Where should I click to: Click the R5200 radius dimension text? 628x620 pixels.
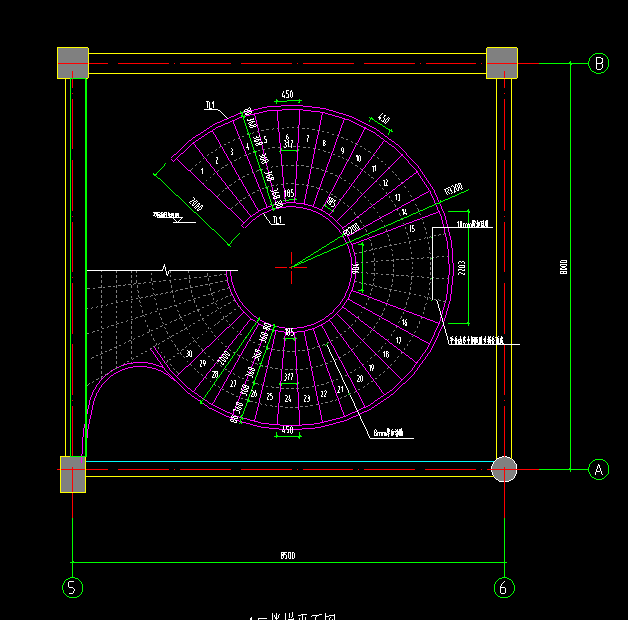(x=453, y=188)
